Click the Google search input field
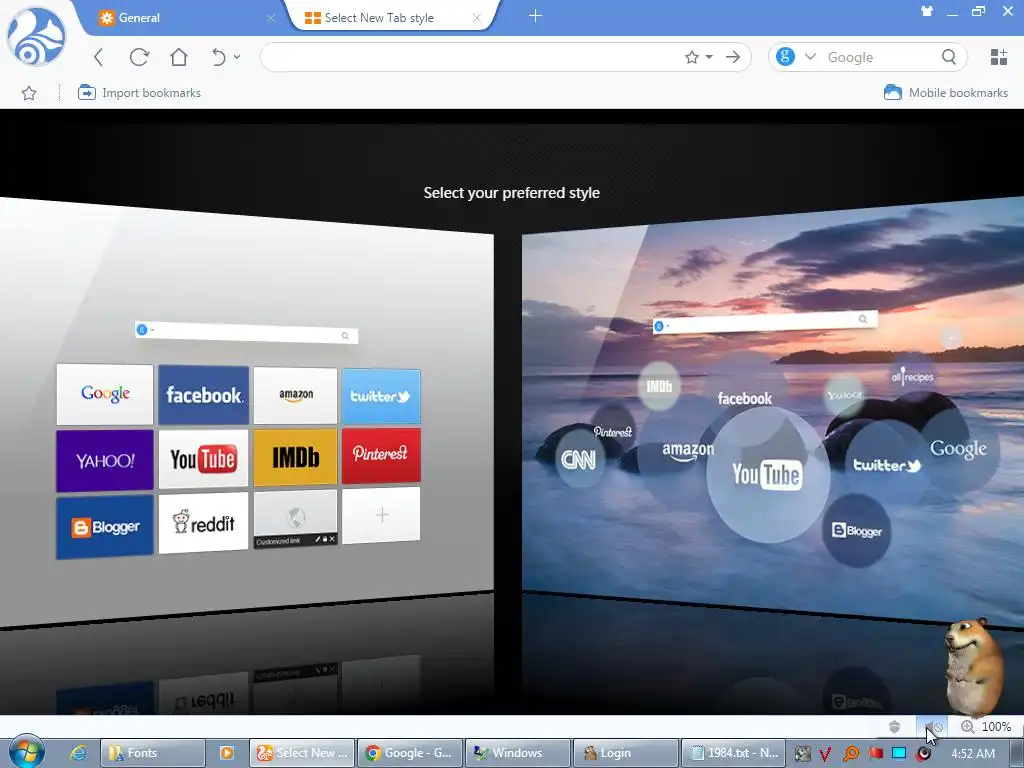This screenshot has width=1024, height=768. (x=880, y=57)
